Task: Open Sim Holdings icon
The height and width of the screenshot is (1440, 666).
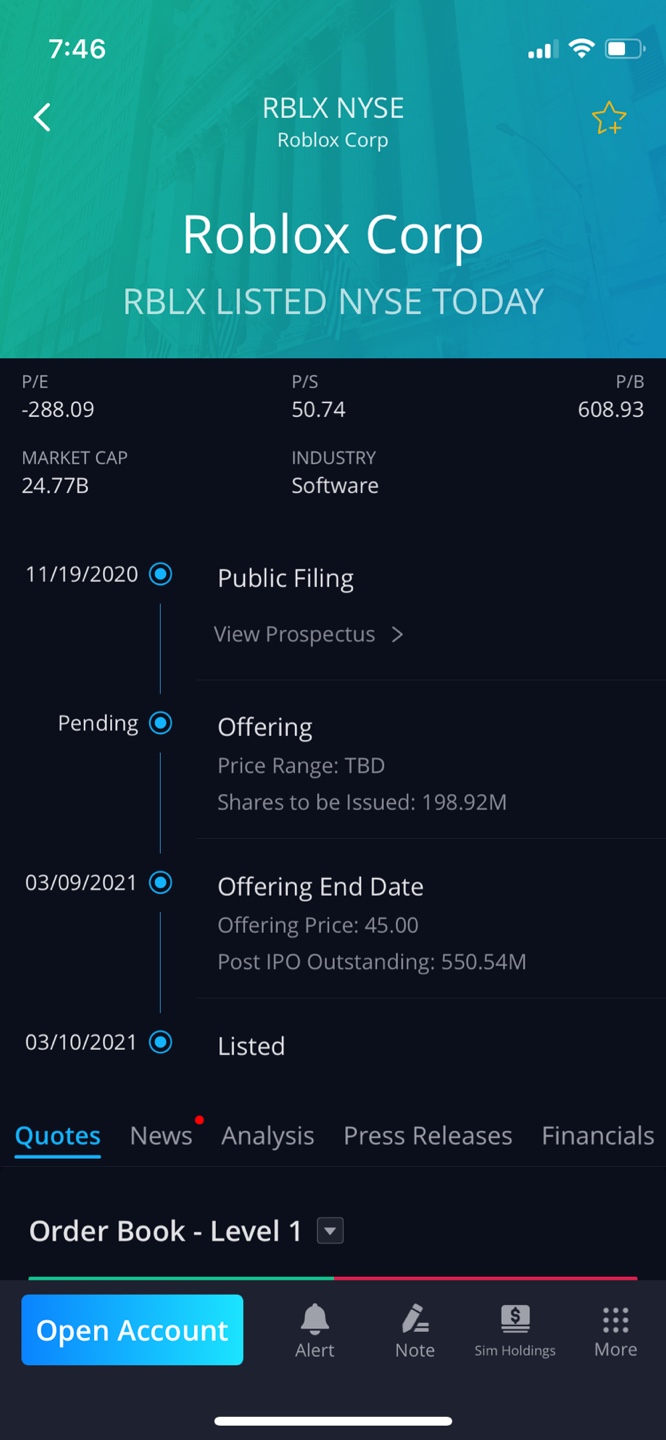Action: (515, 1320)
